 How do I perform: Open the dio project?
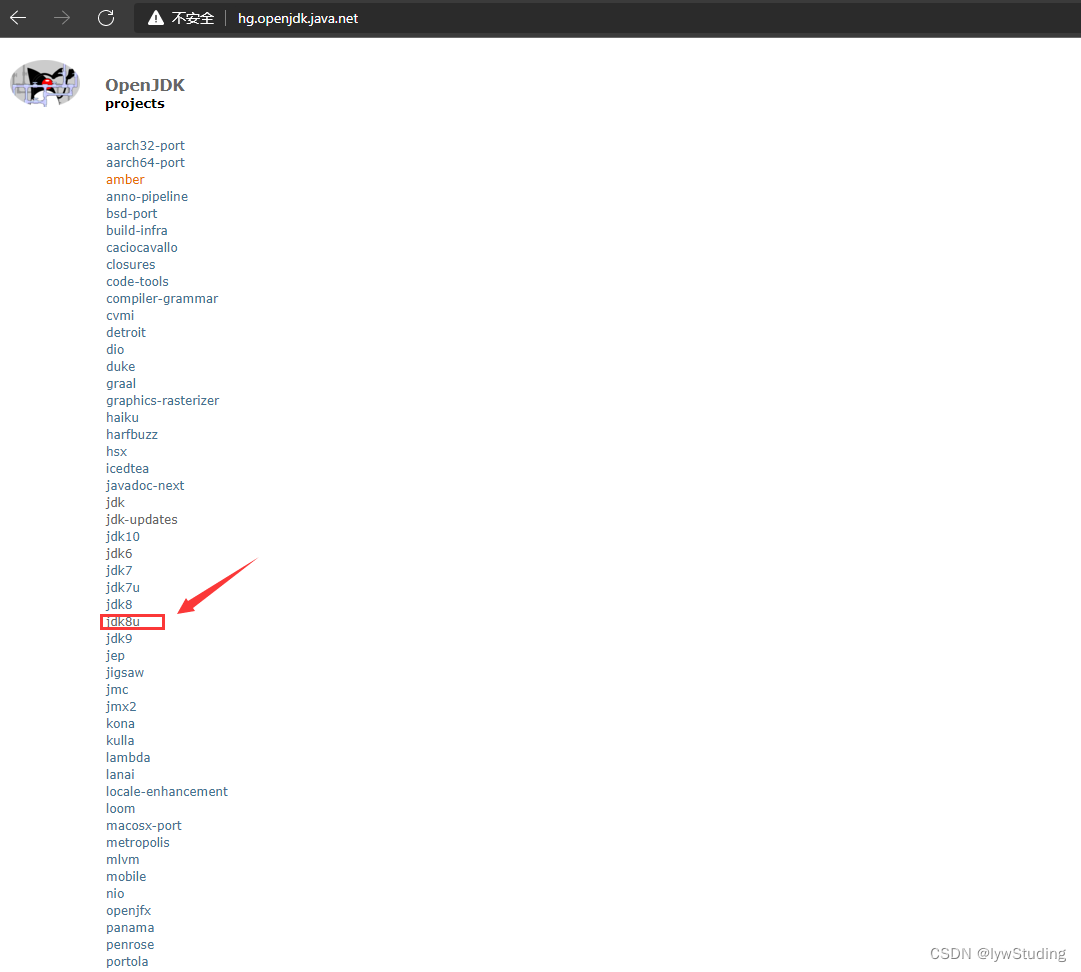click(x=115, y=350)
